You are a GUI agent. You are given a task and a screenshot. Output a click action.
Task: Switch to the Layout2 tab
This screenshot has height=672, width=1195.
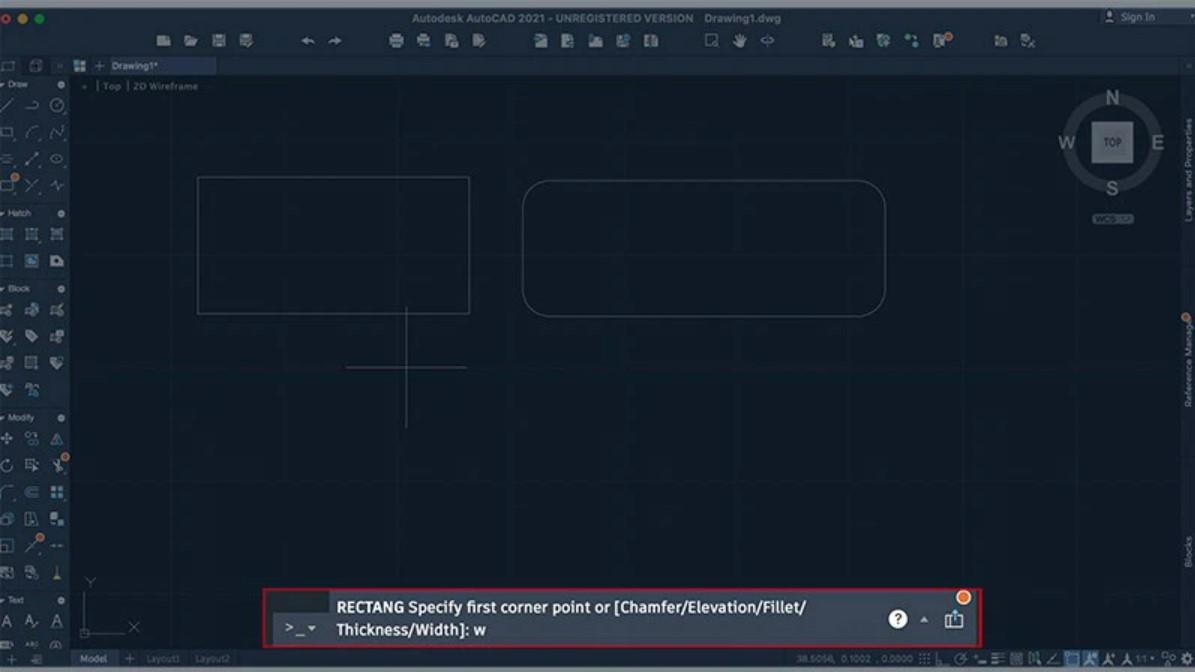212,659
